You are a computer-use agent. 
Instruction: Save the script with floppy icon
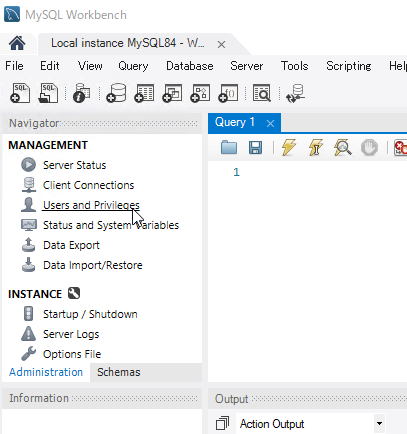click(x=255, y=147)
